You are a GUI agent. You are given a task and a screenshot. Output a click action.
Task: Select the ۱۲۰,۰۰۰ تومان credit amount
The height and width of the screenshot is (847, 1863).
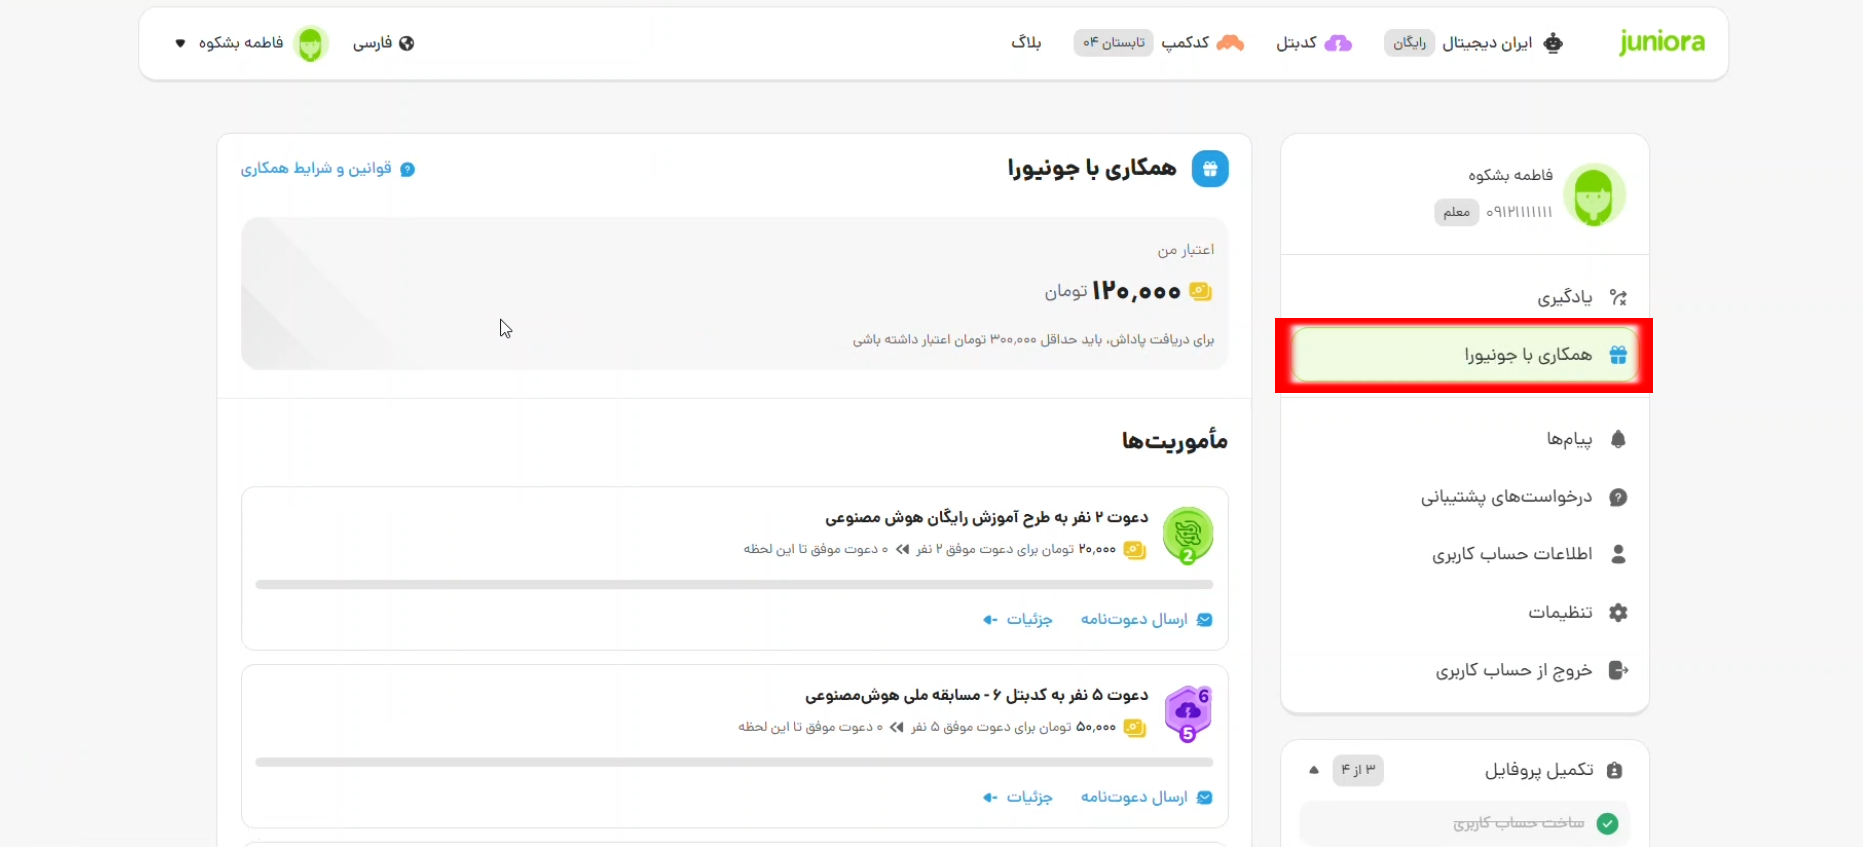[x=1113, y=291]
